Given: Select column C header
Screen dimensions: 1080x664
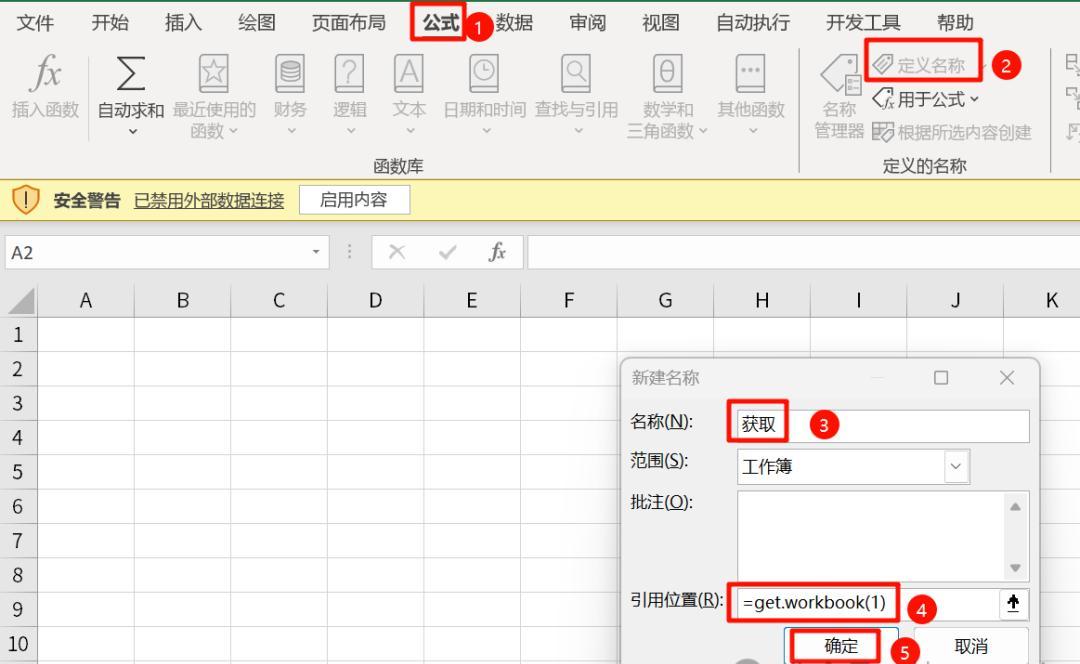Looking at the screenshot, I should (279, 301).
